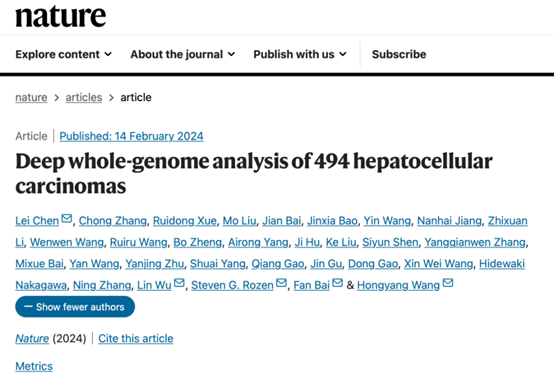Viewport: 554px width, 388px height.
Task: Click the Subscribe menu item
Action: [x=399, y=54]
